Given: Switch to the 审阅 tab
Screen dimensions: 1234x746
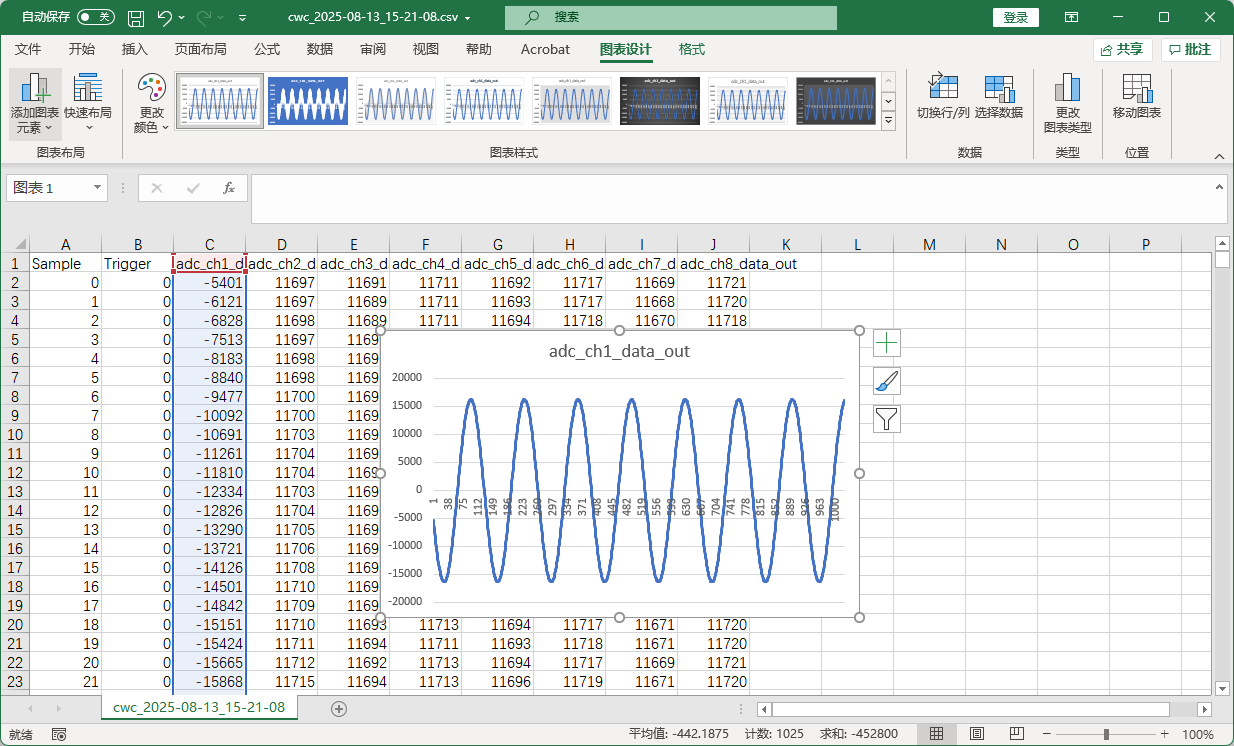Looking at the screenshot, I should [373, 49].
